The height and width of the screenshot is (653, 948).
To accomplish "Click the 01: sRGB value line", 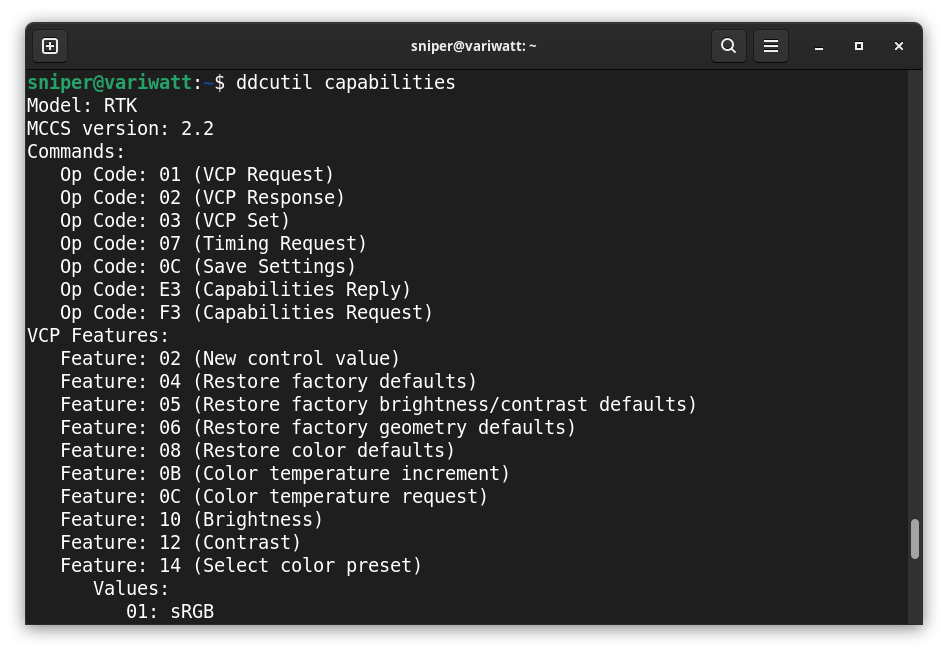I will point(170,612).
